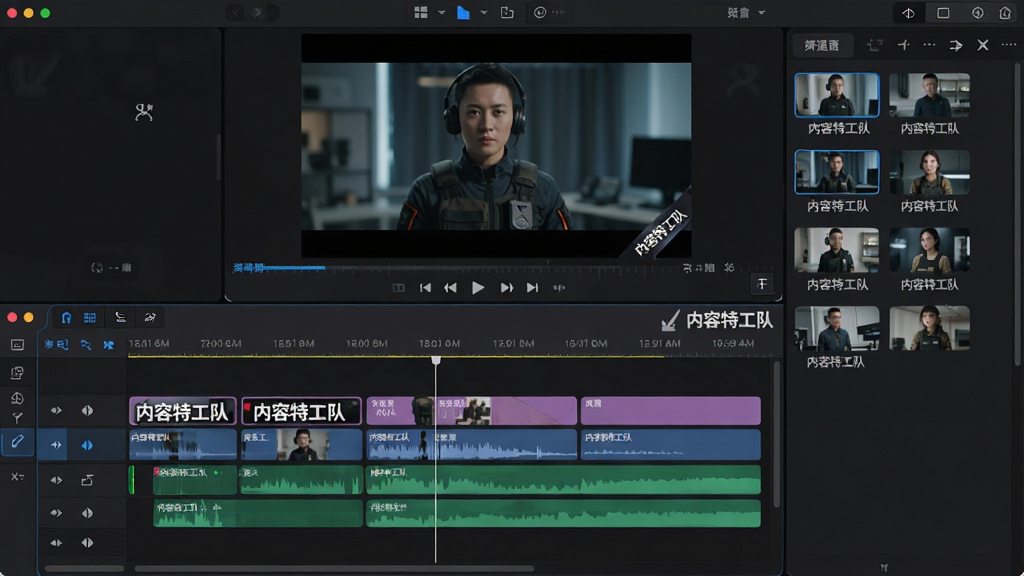The height and width of the screenshot is (576, 1024).
Task: Toggle the blue grid icon in timeline toolbar
Action: click(x=89, y=317)
